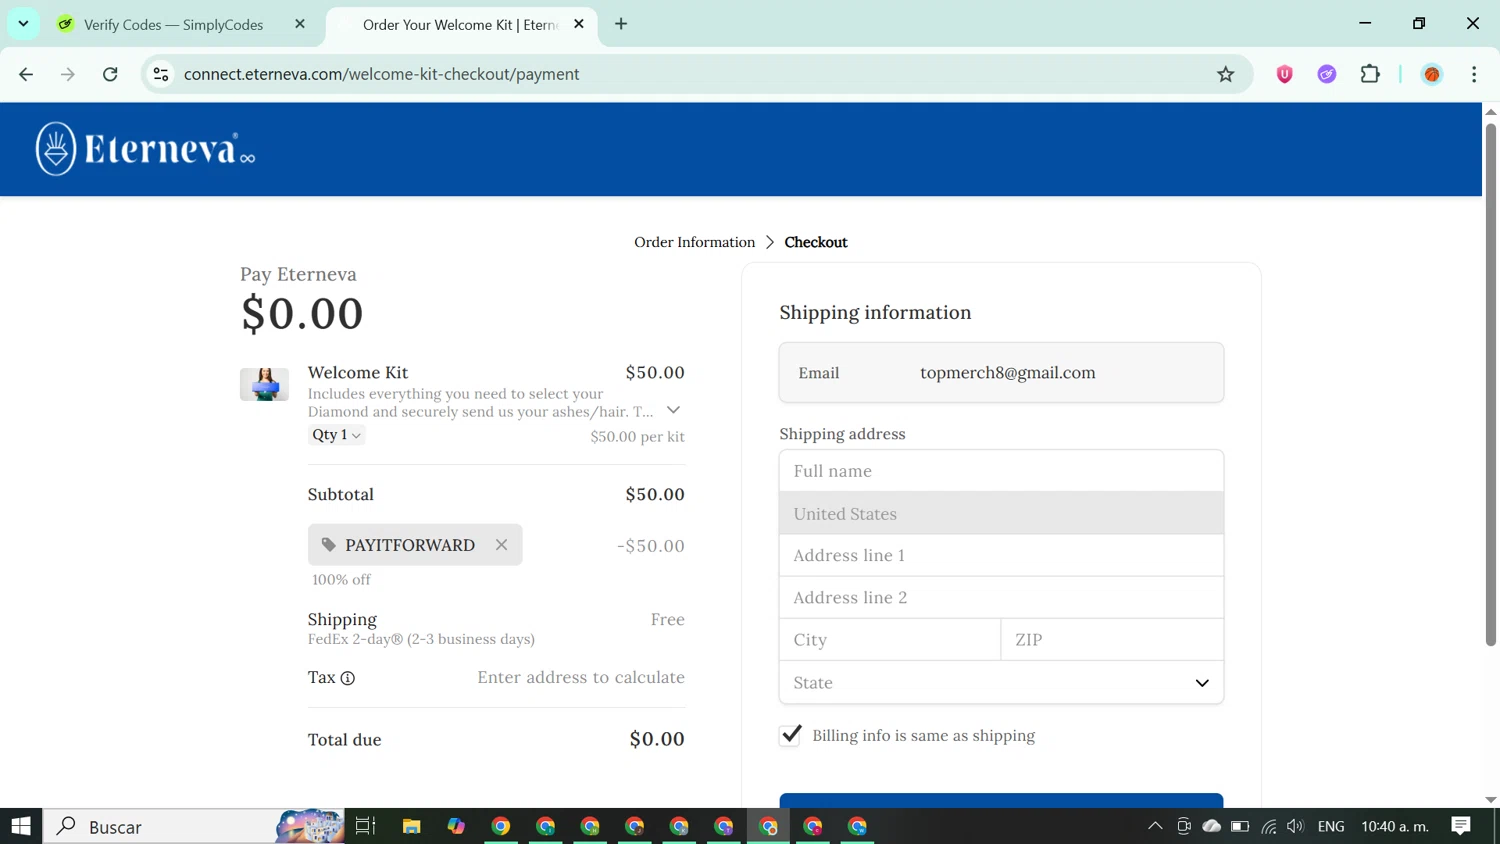The width and height of the screenshot is (1500, 844).
Task: Open the volume control in tray
Action: pos(1296,826)
